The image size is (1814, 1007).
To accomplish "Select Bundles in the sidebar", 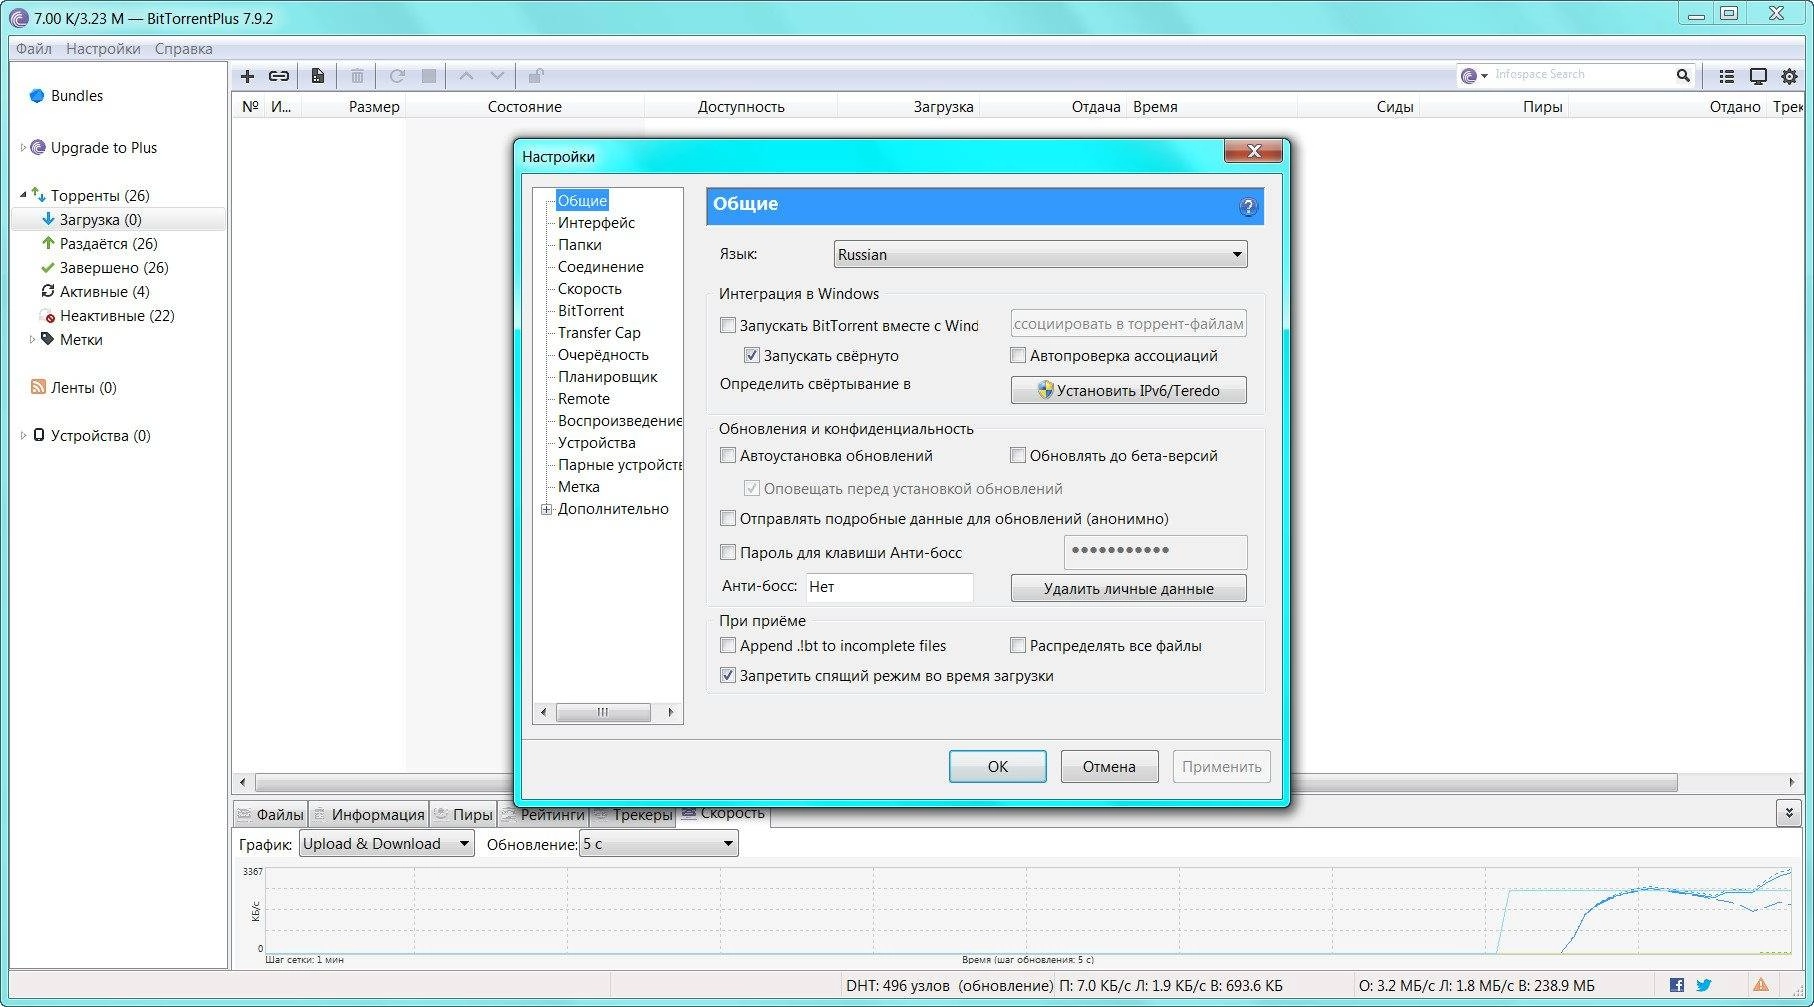I will point(77,96).
